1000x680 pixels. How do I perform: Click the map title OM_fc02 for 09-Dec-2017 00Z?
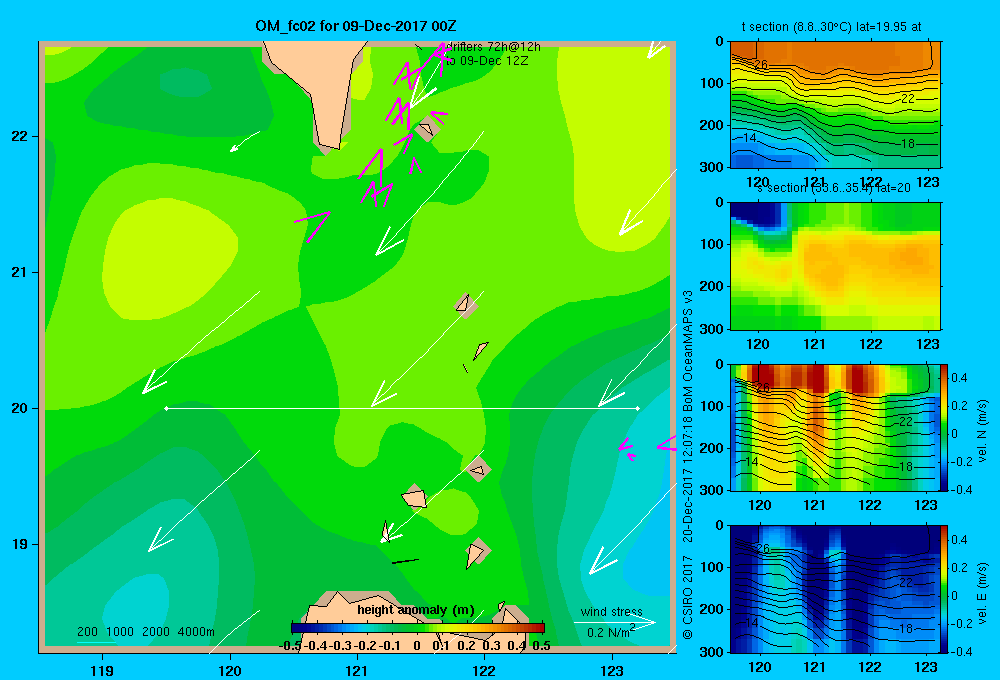click(356, 26)
